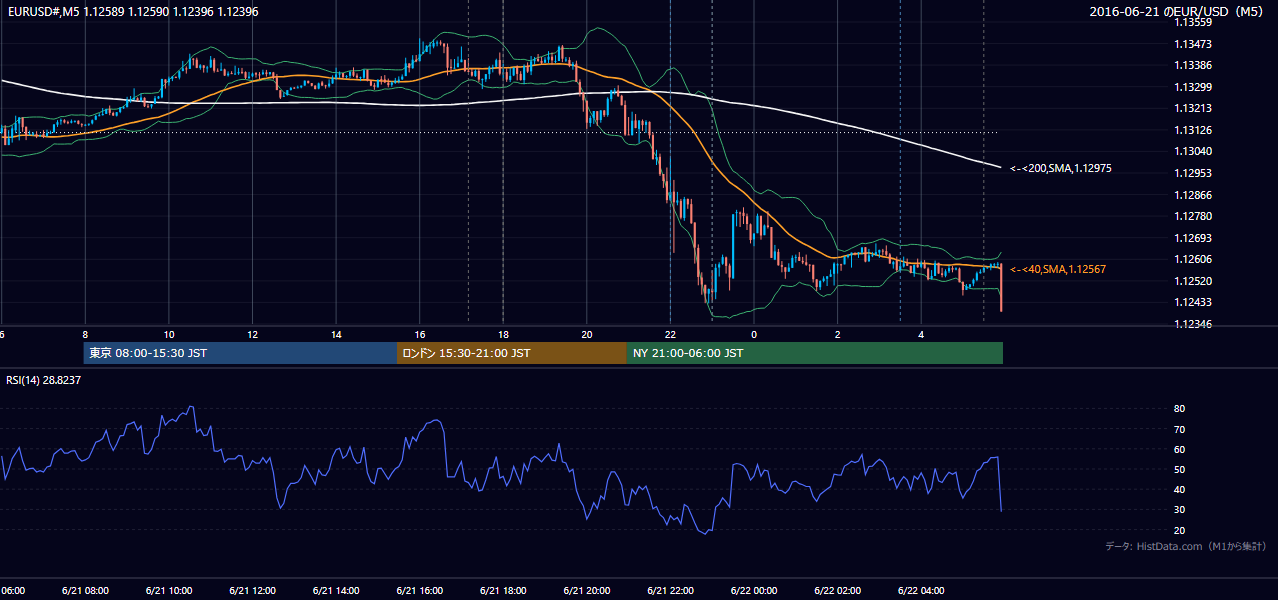Click the 6/21 12:00 bottom time label
Image resolution: width=1278 pixels, height=600 pixels.
coord(252,590)
